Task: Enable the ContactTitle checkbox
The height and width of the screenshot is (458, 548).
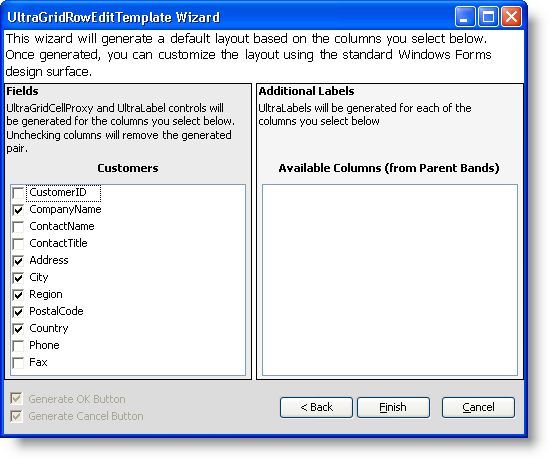Action: 18,244
